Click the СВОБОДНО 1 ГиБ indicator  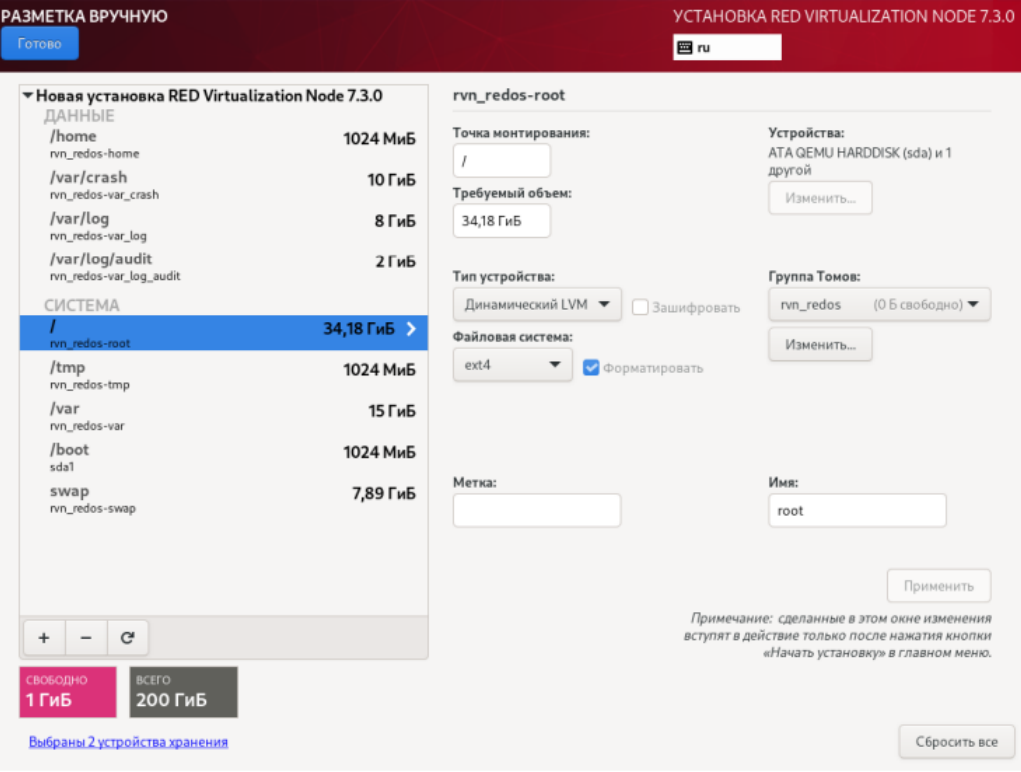tap(68, 693)
